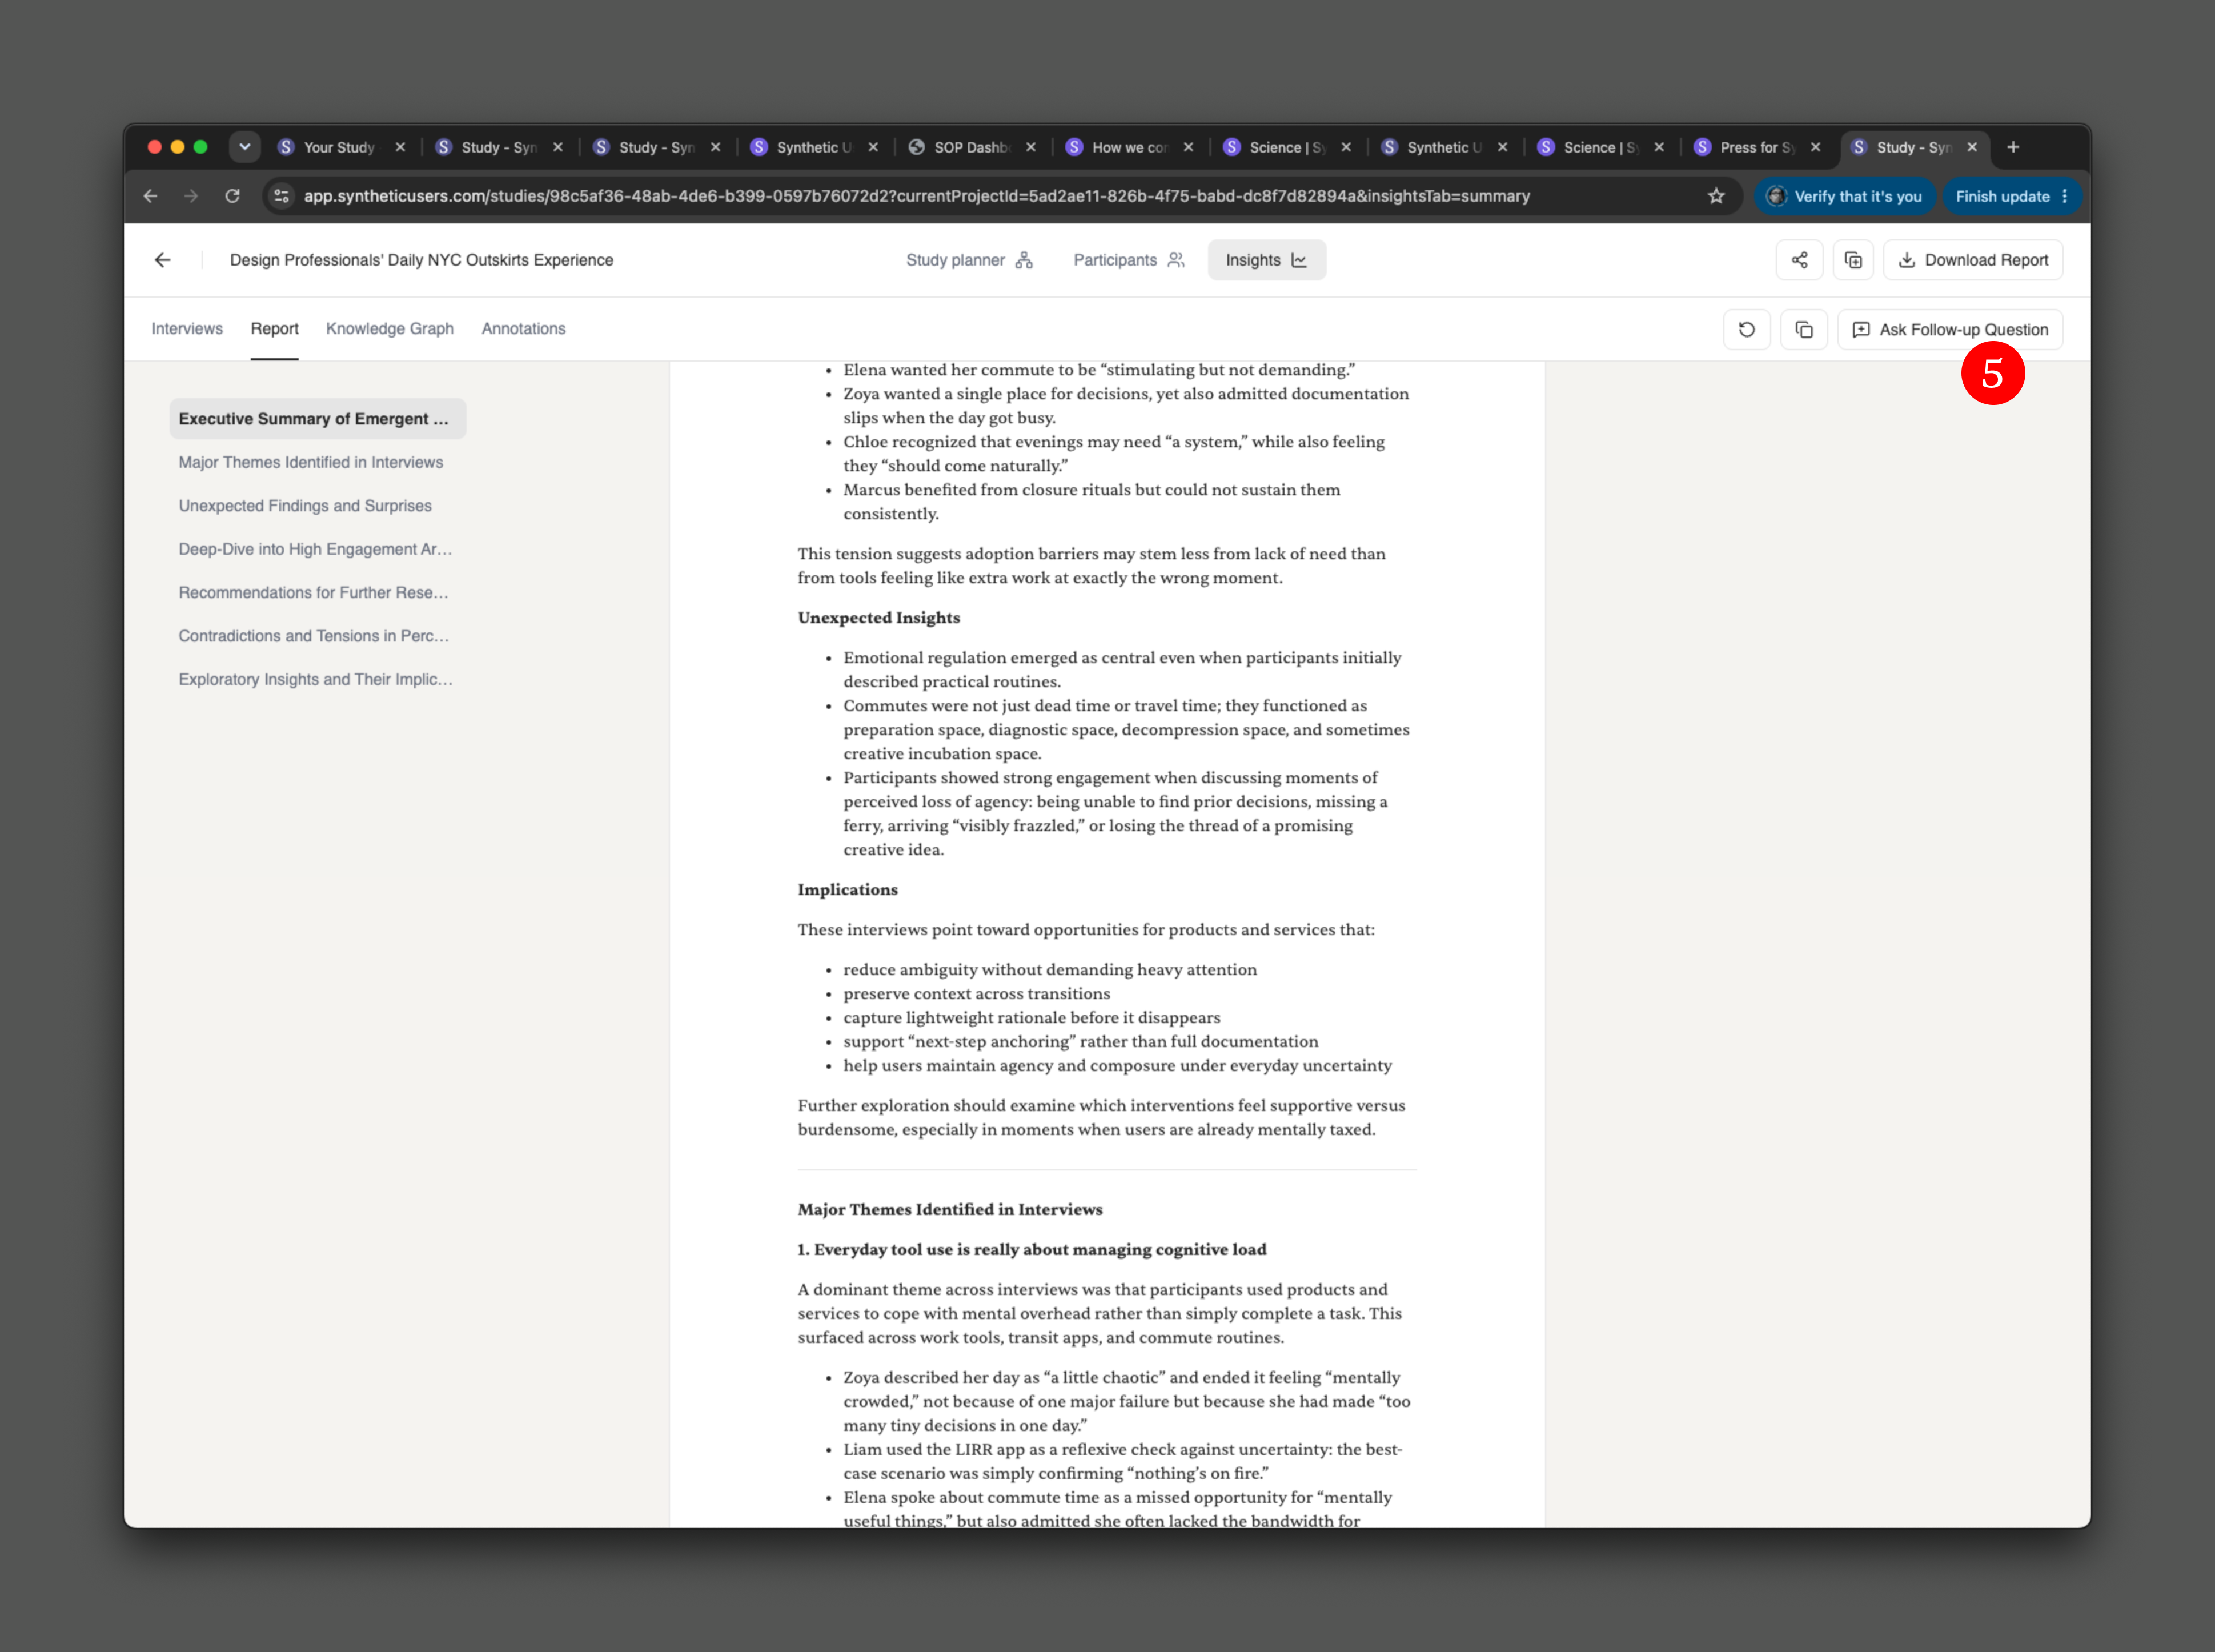
Task: Jump to Deep-Dive into High Engagement section
Action: pyautogui.click(x=315, y=549)
